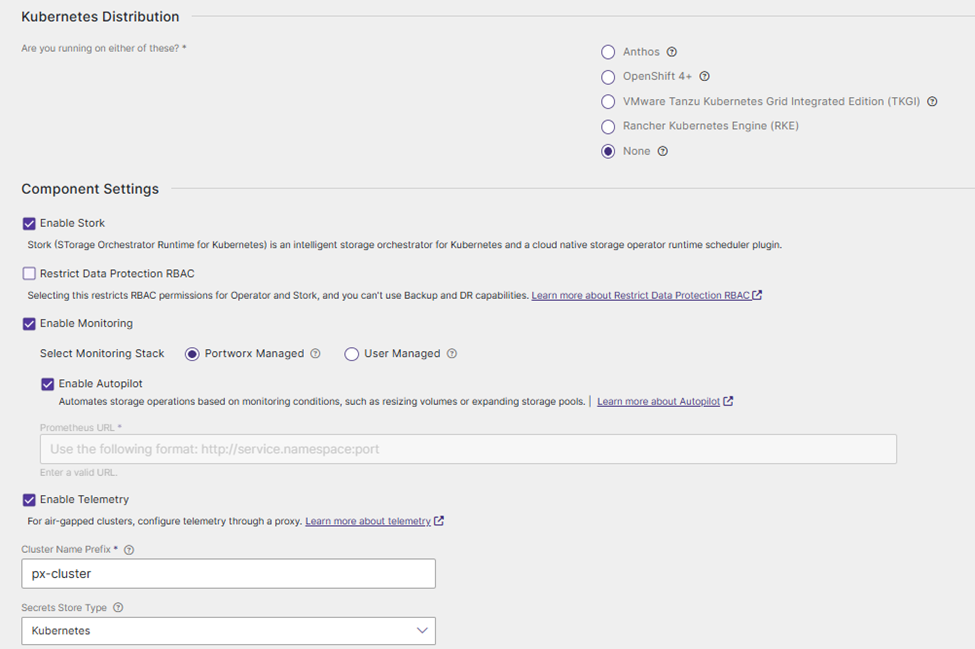Choose Rancher Kubernetes Engine (RKE)
The height and width of the screenshot is (649, 975).
(x=608, y=127)
